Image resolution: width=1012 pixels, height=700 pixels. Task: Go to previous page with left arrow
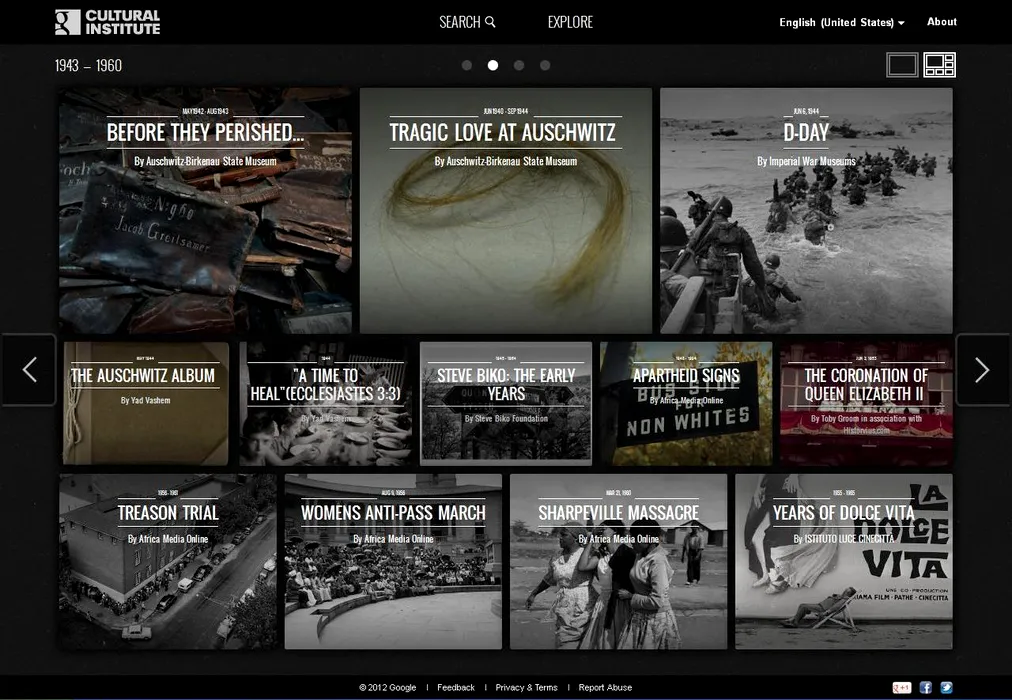29,370
